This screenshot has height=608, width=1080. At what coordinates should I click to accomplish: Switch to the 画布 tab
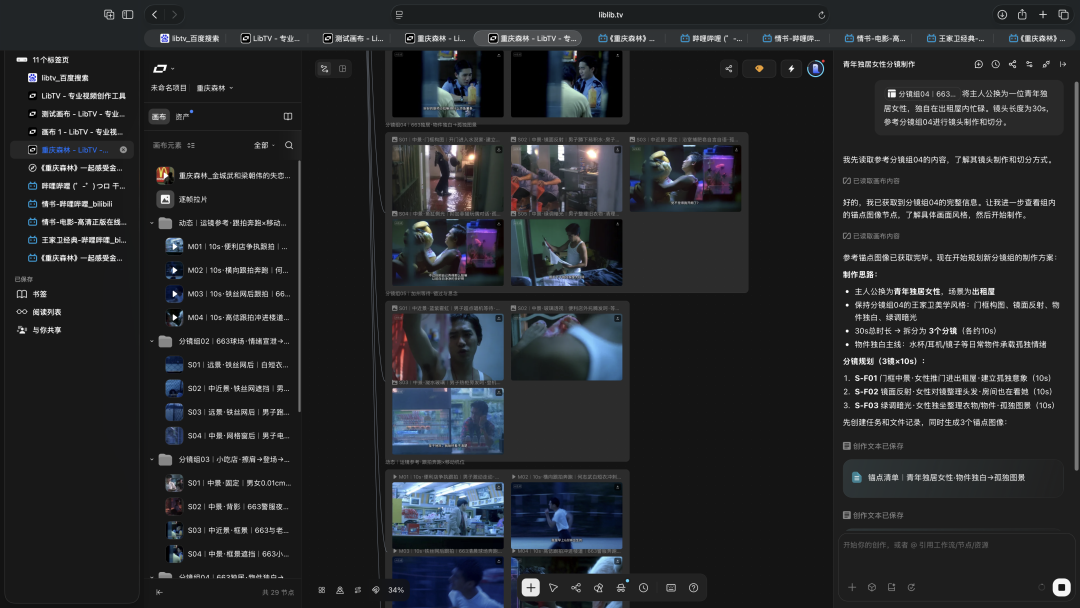coord(159,117)
